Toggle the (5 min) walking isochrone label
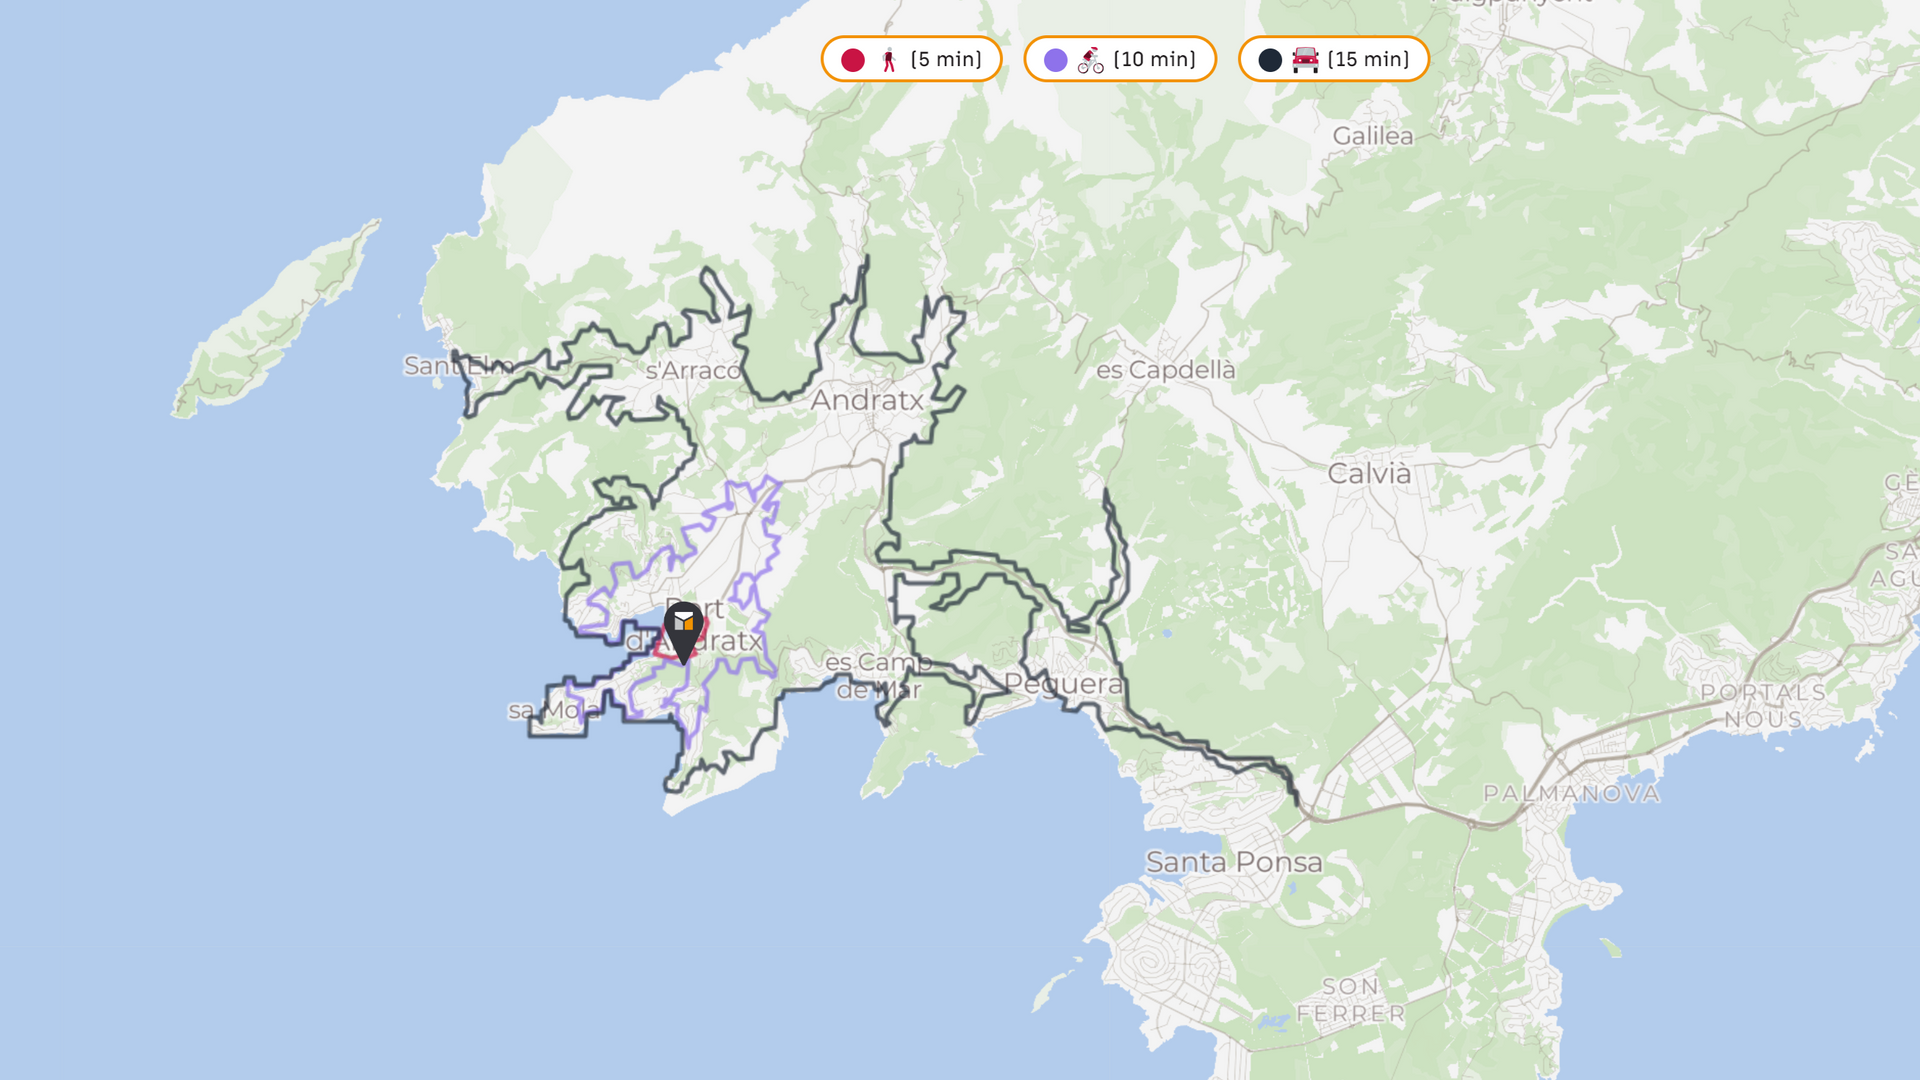Viewport: 1920px width, 1080px height. tap(946, 60)
